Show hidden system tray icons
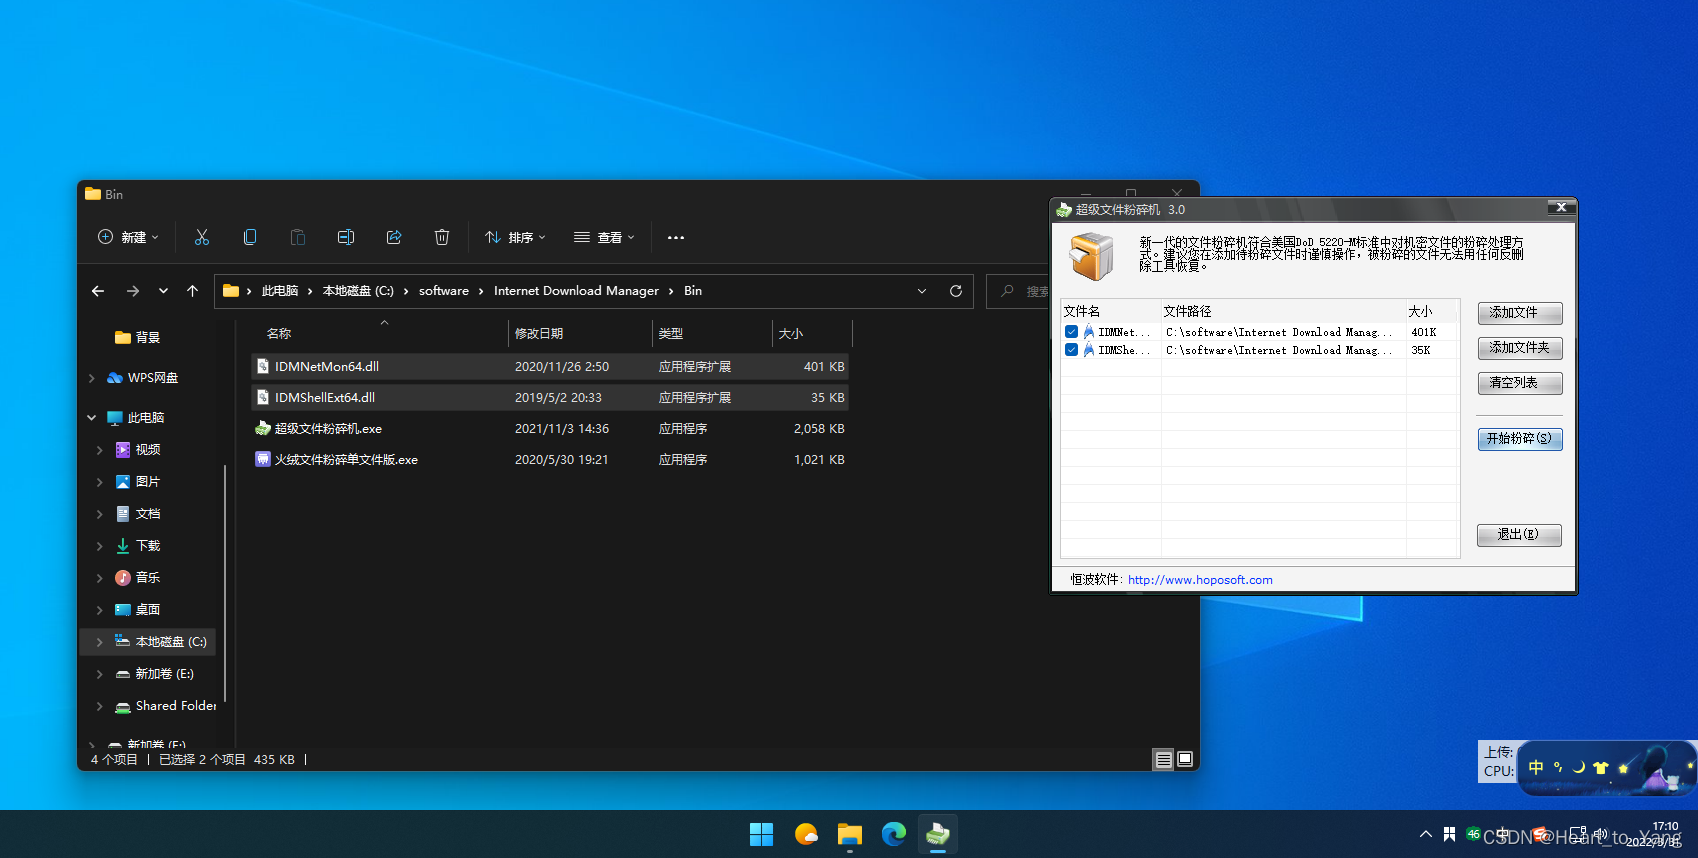1698x858 pixels. pos(1425,834)
